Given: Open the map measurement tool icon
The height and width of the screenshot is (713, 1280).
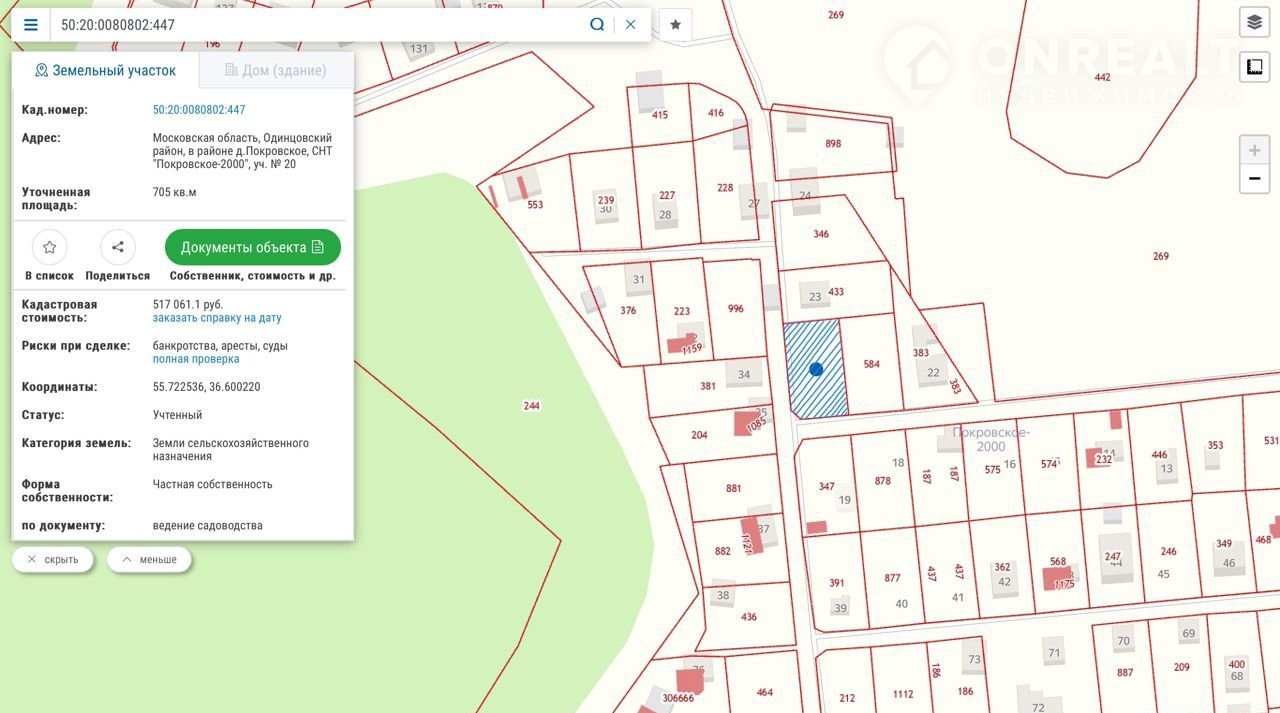Looking at the screenshot, I should click(x=1254, y=67).
